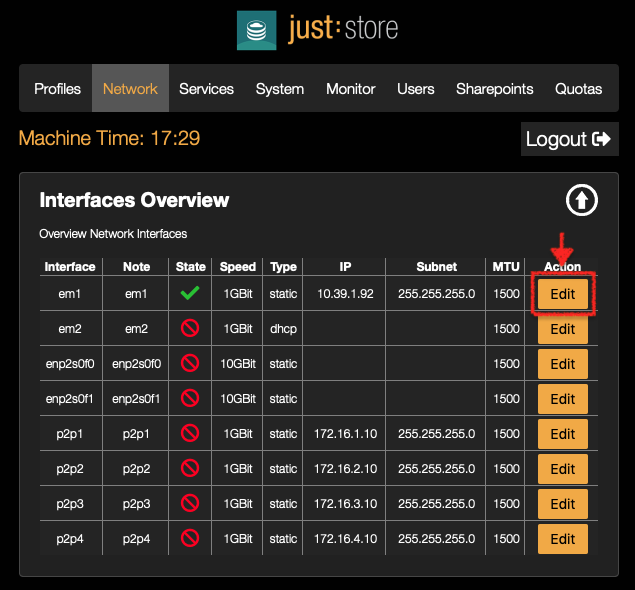This screenshot has width=635, height=590.
Task: Click the disabled state icon for p2p2
Action: tap(190, 468)
